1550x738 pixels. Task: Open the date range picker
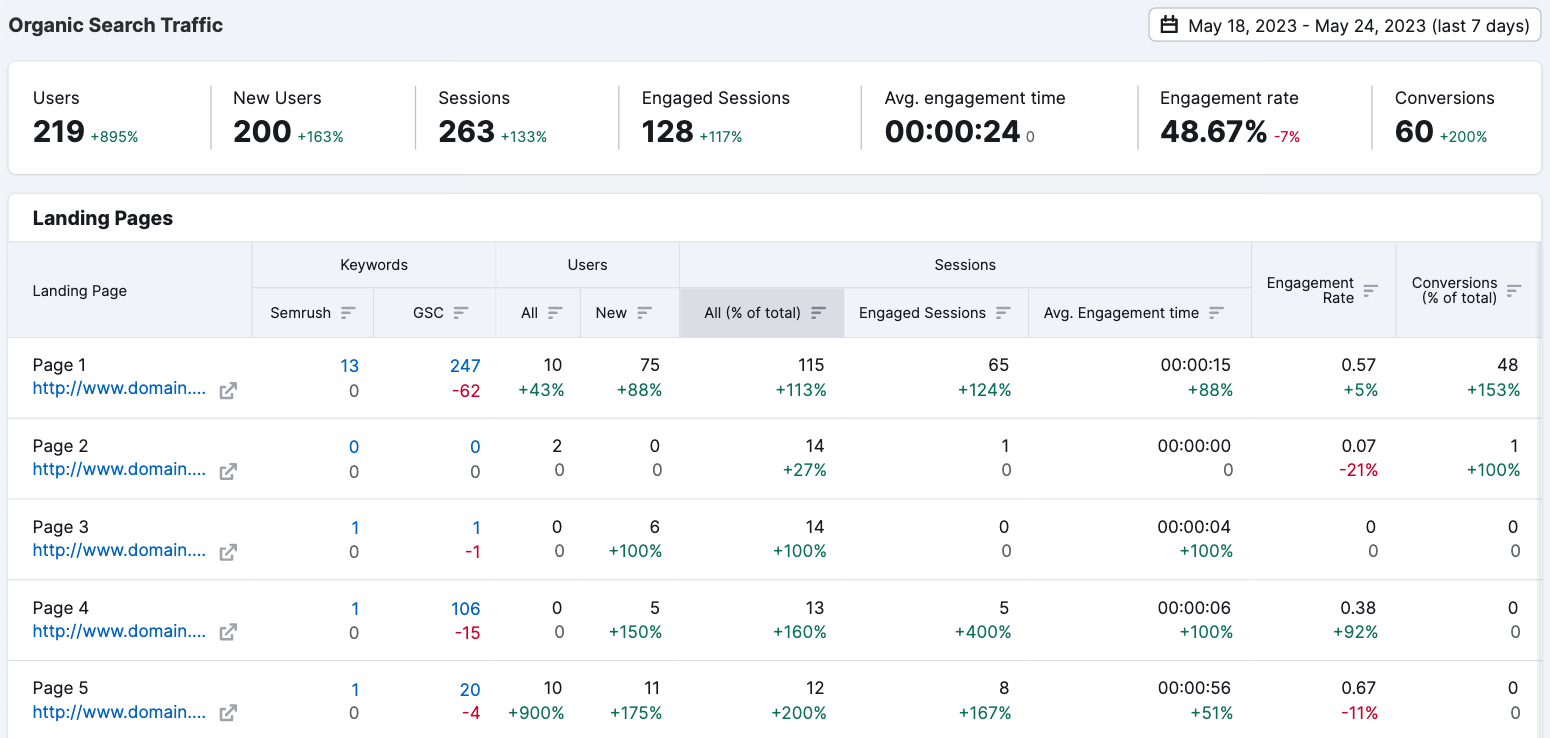tap(1344, 26)
